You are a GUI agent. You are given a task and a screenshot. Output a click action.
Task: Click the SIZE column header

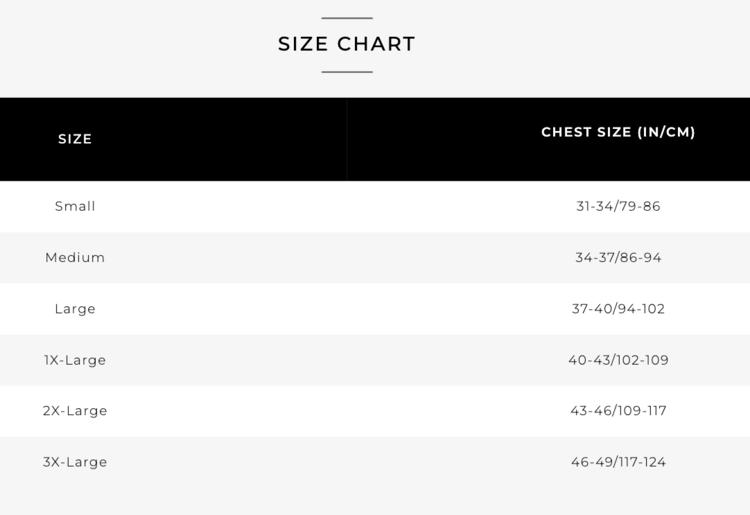75,139
